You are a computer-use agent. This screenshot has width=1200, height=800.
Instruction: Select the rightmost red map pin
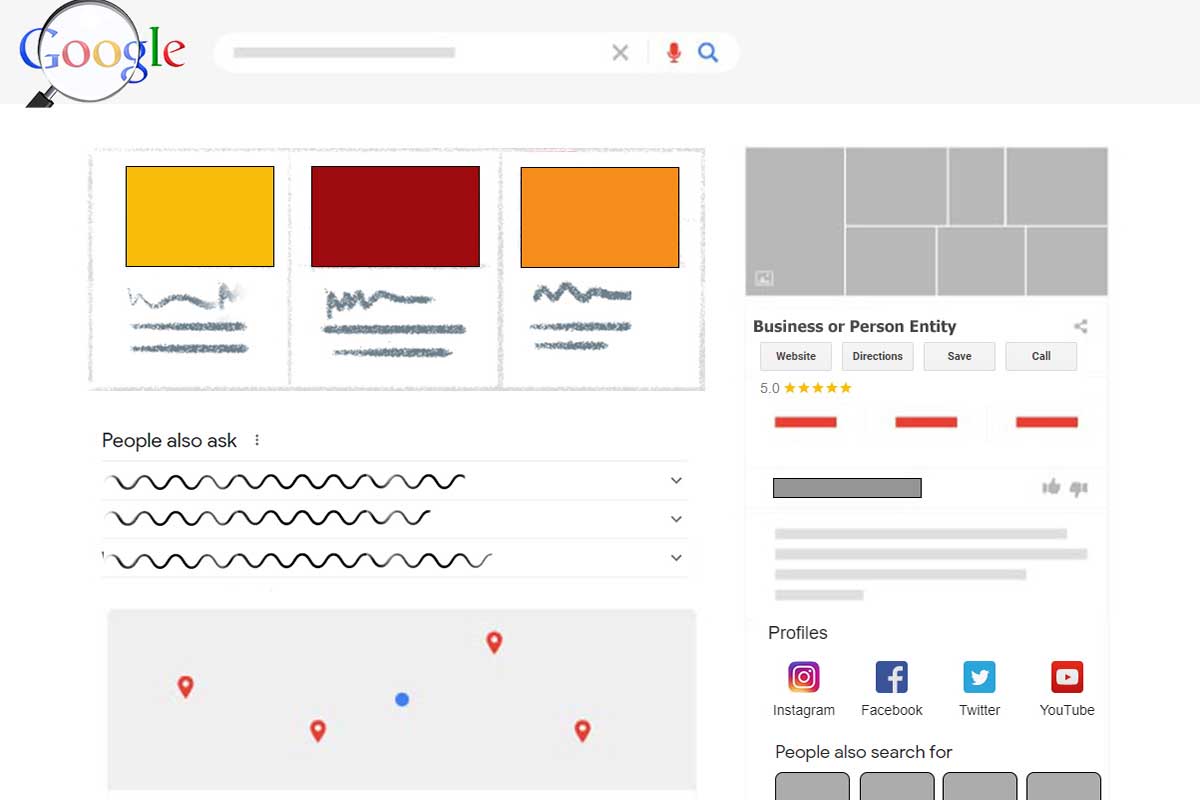point(582,731)
